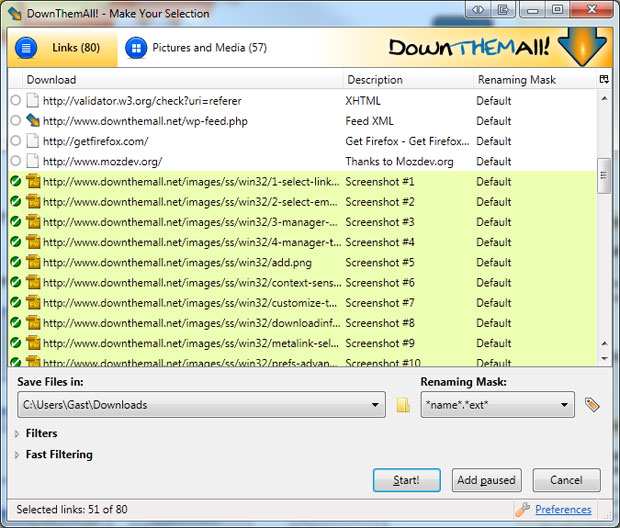Screen dimensions: 620x528
Task: Sort by the Download column header
Action: pyautogui.click(x=183, y=79)
